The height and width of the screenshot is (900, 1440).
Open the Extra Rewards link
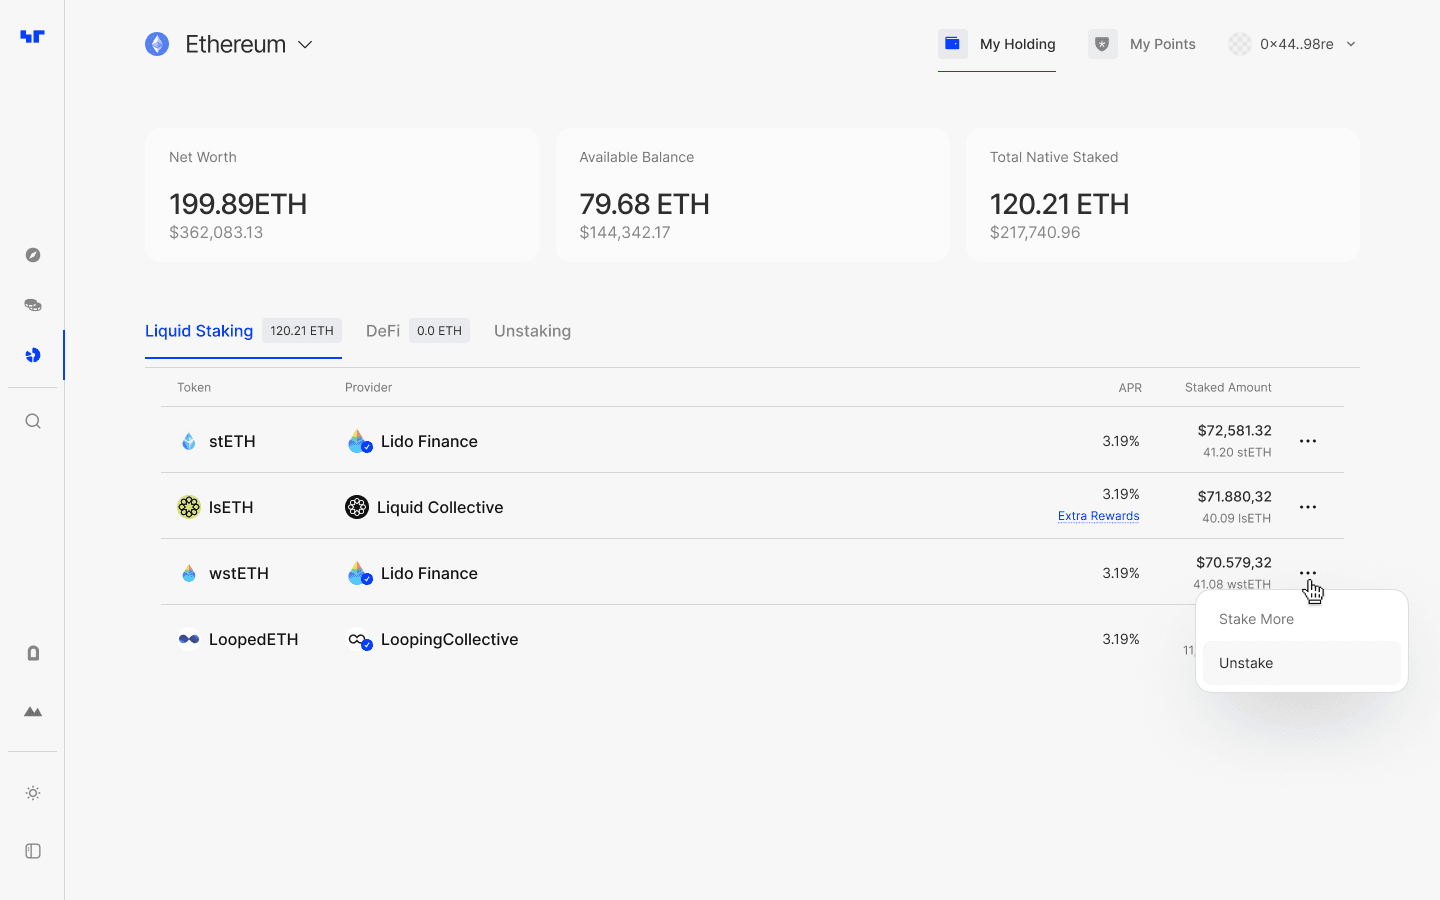pos(1098,516)
